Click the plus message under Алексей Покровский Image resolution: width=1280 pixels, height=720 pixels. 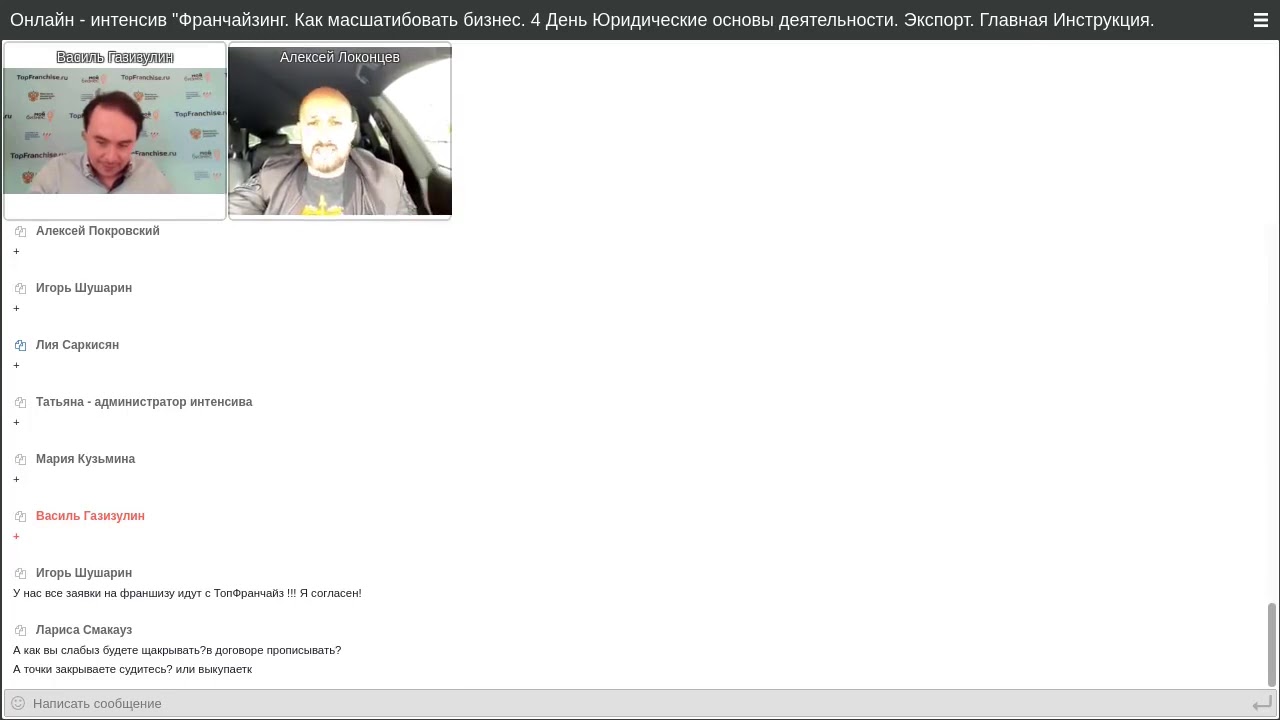point(16,252)
